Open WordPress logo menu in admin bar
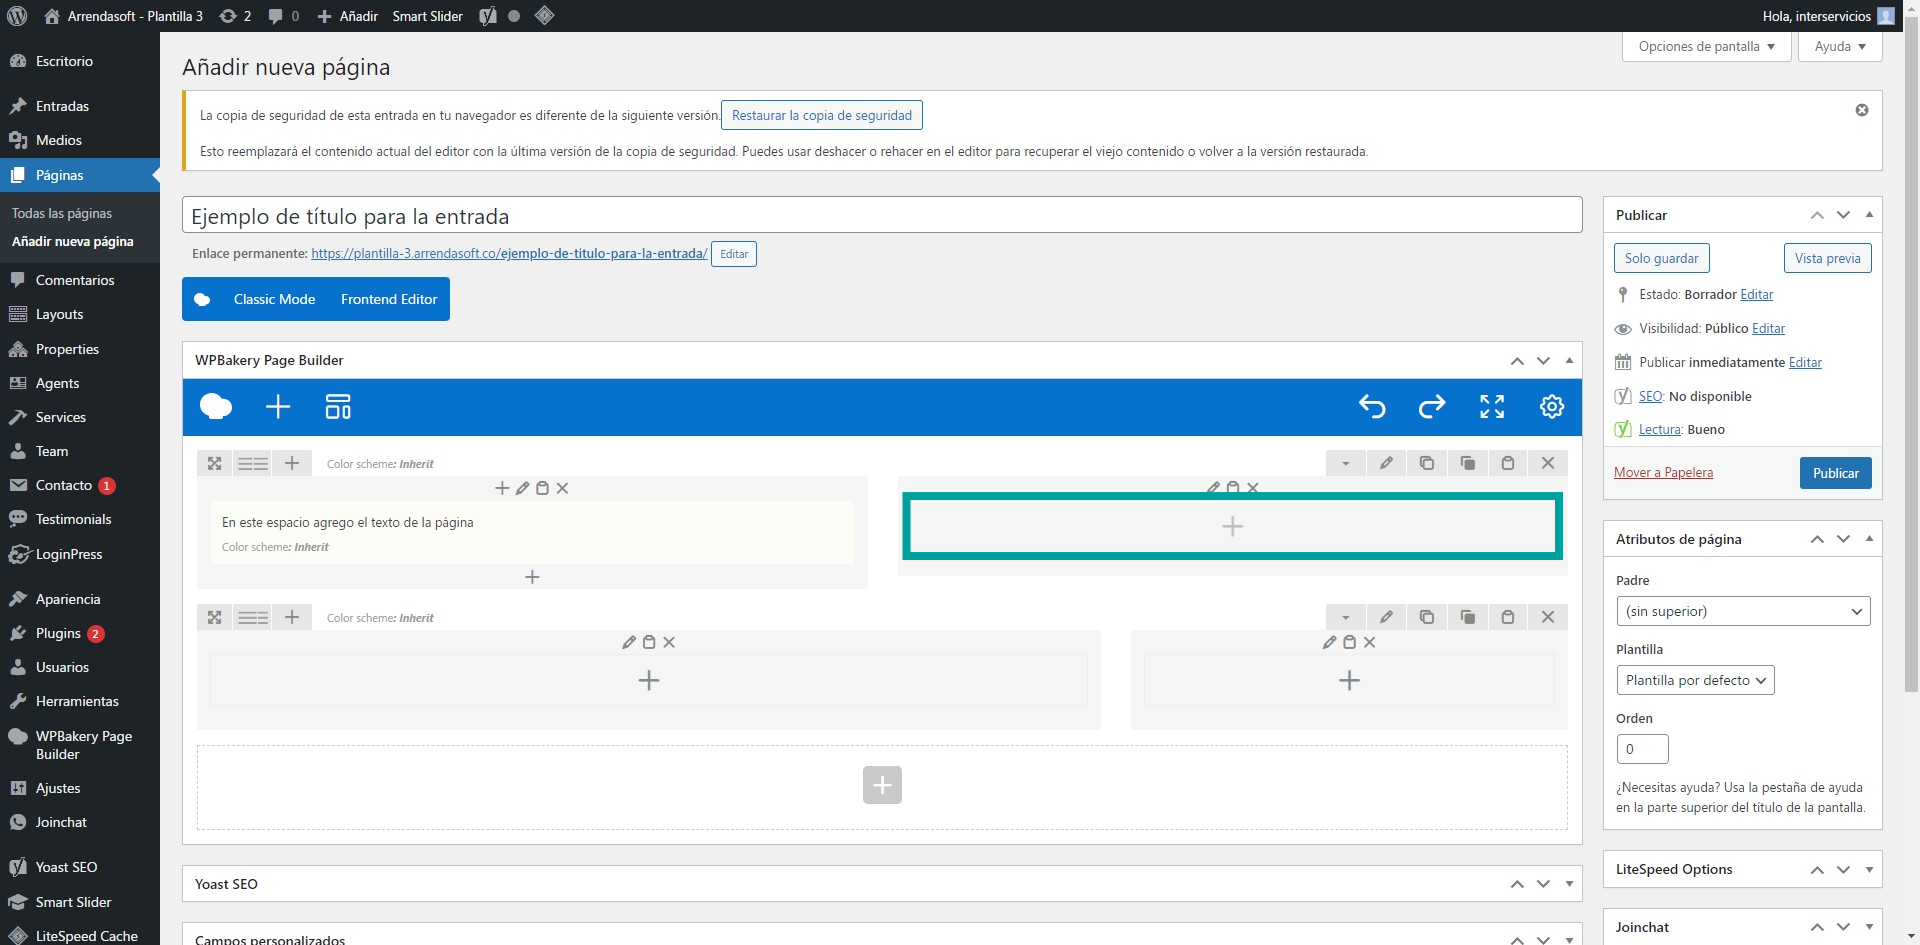 (x=17, y=16)
